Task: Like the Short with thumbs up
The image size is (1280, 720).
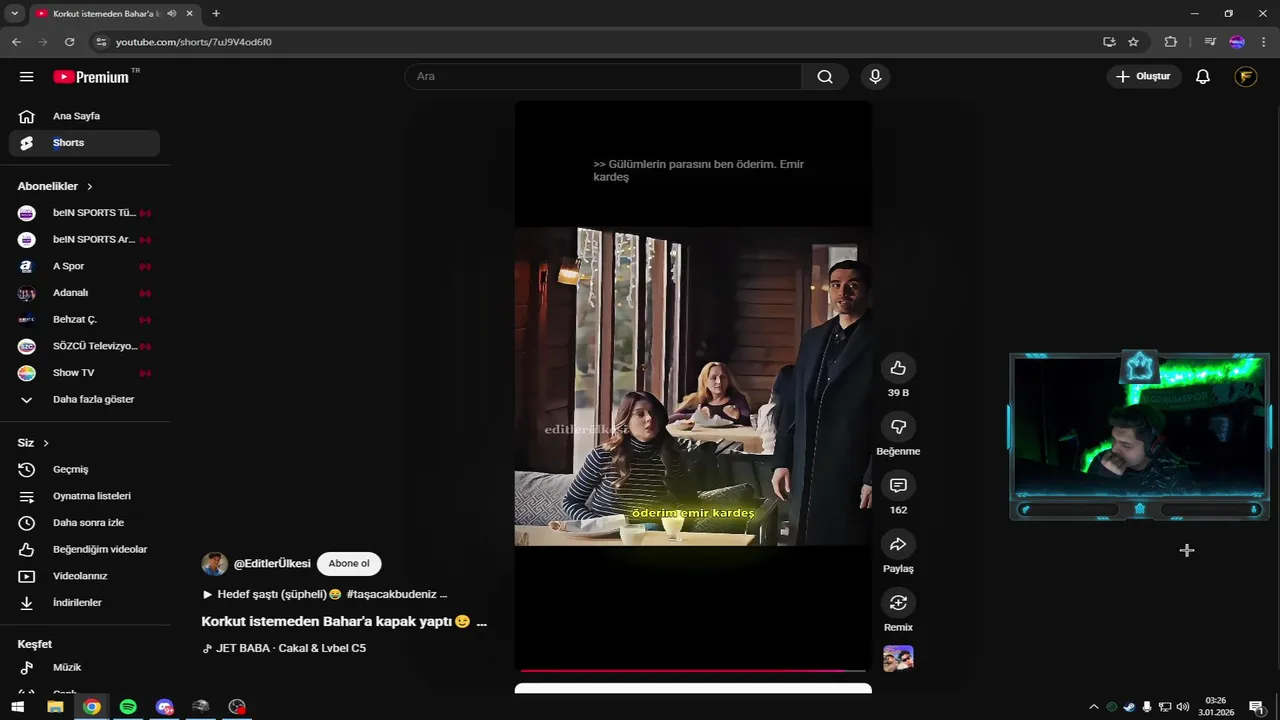Action: tap(898, 368)
